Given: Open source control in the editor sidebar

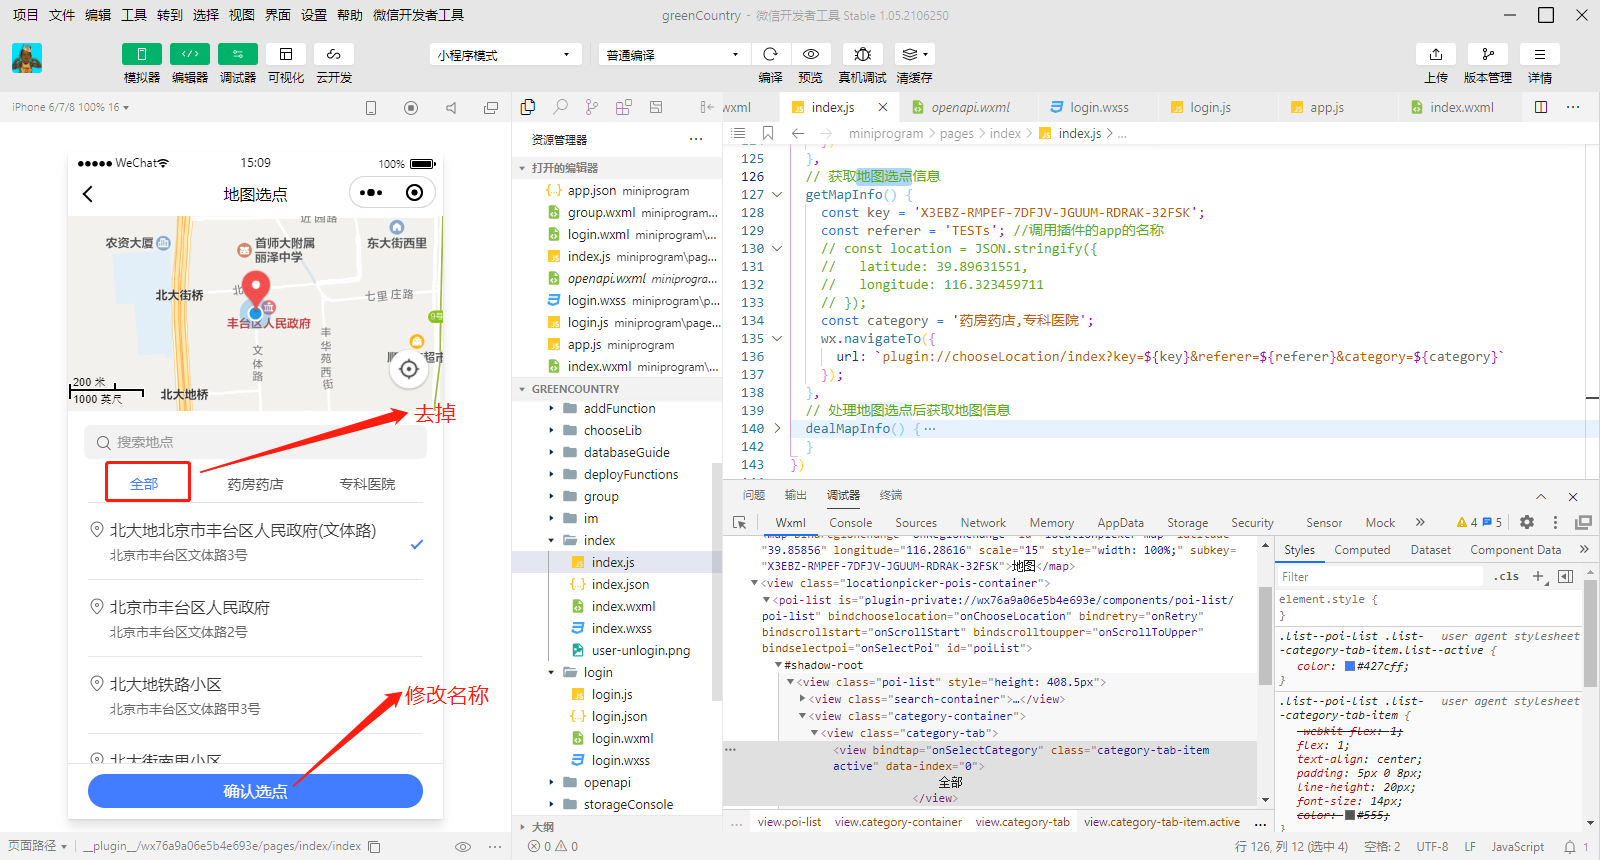Looking at the screenshot, I should [592, 107].
